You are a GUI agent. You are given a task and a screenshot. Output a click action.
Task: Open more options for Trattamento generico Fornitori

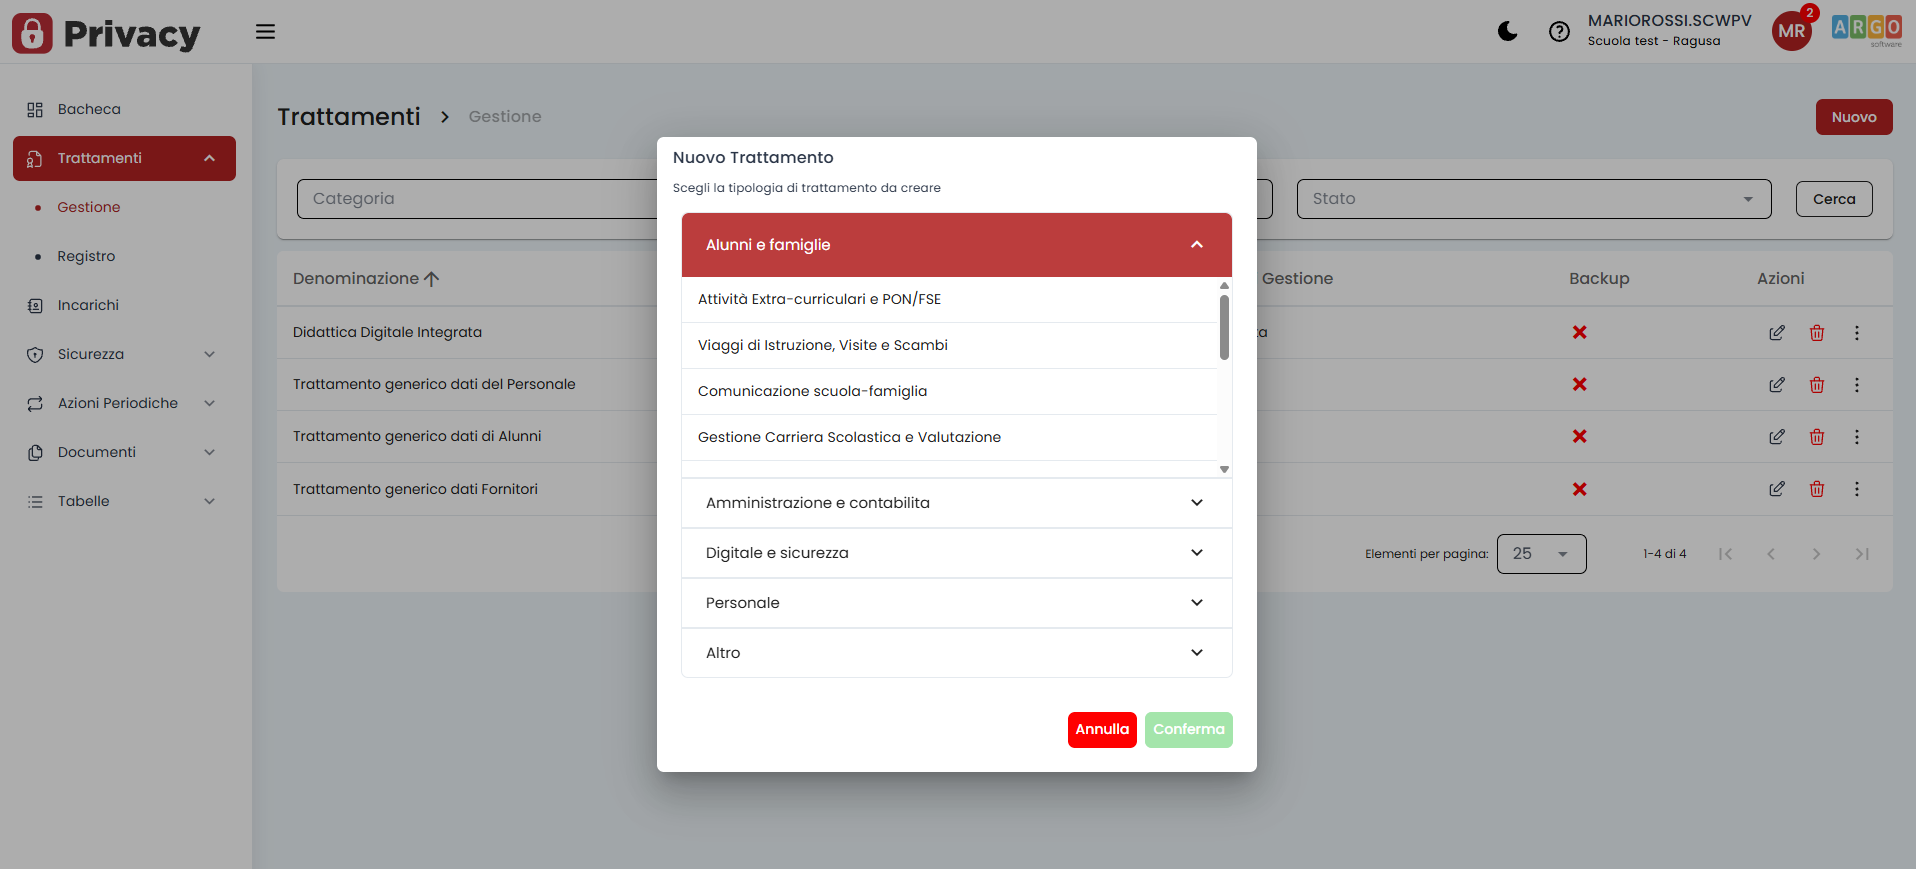pyautogui.click(x=1856, y=489)
